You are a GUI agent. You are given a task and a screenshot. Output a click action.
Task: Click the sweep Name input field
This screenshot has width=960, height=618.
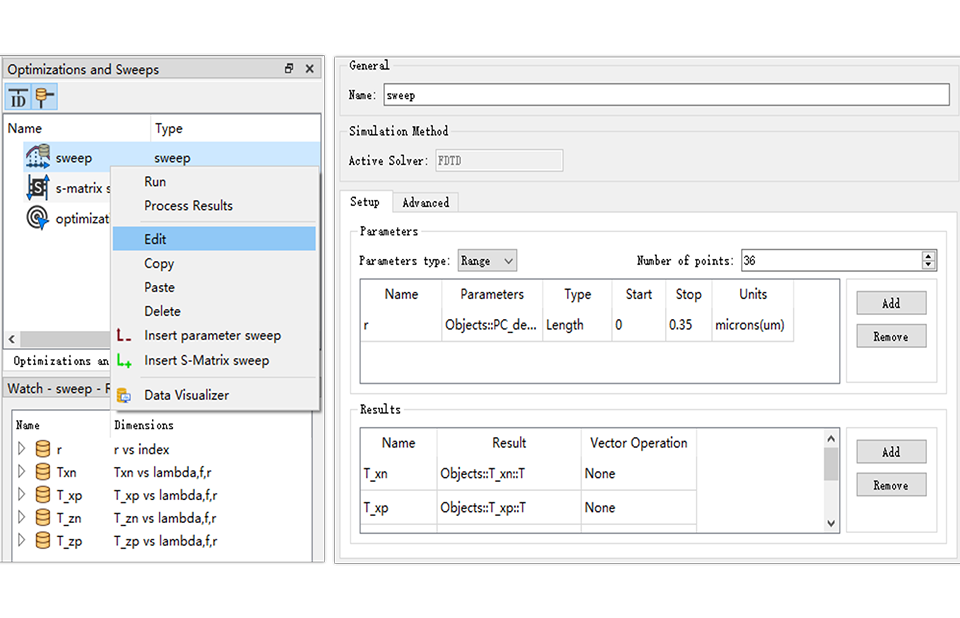point(666,96)
